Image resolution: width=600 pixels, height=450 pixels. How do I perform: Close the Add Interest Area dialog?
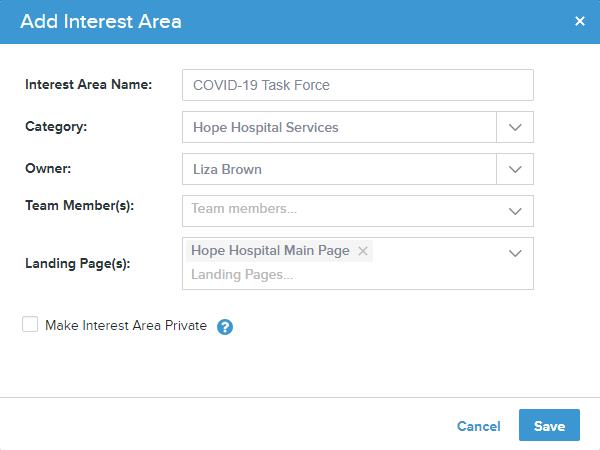[580, 21]
